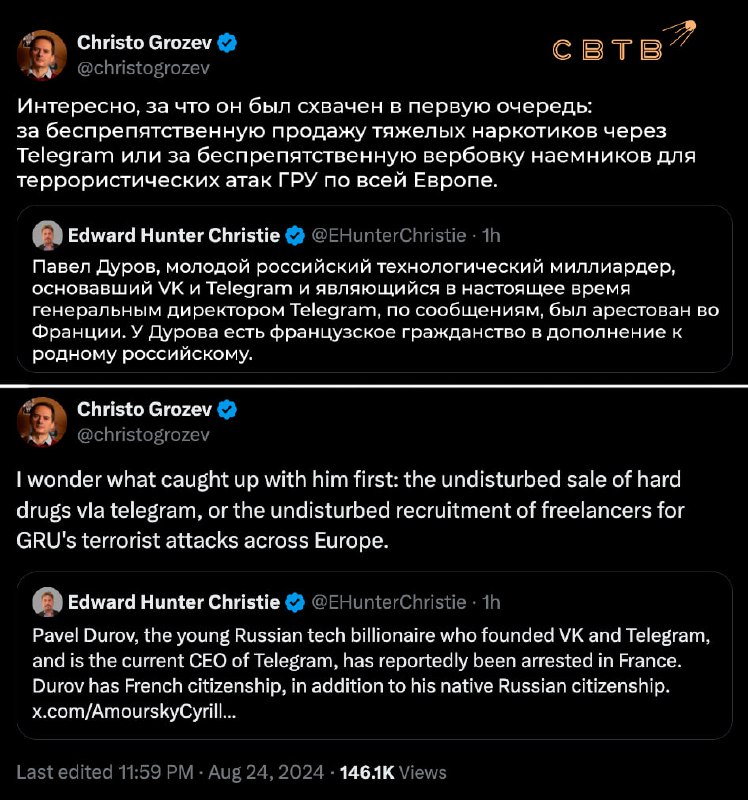Open @christogrozev handle in top tweet

click(143, 68)
